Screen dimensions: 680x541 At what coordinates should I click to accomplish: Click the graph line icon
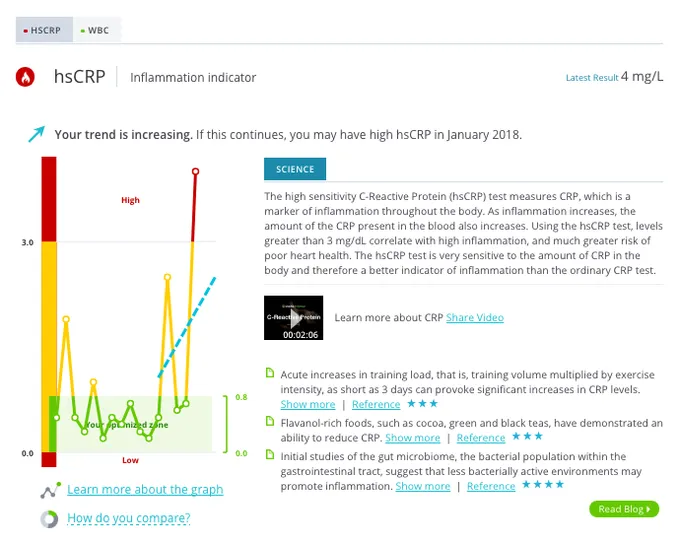pos(49,491)
